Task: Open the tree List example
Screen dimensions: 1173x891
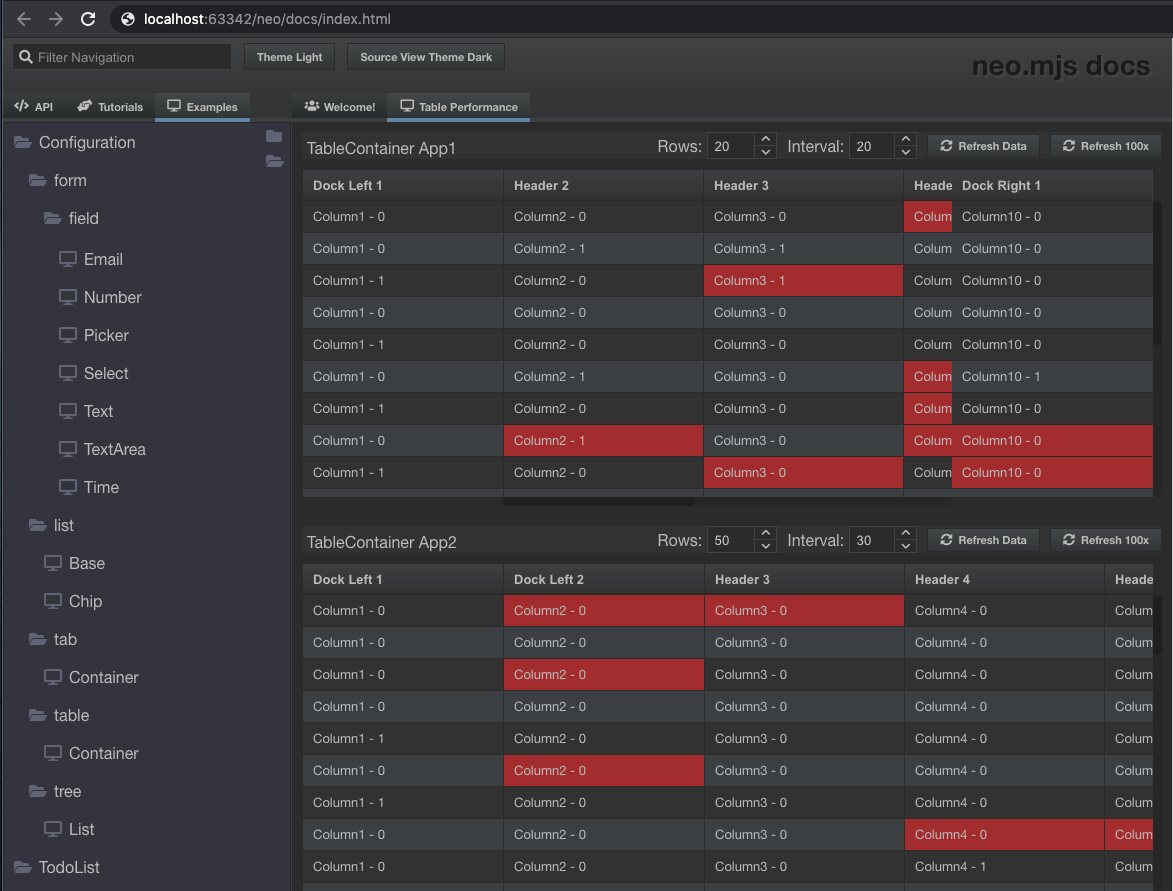Action: pos(69,829)
